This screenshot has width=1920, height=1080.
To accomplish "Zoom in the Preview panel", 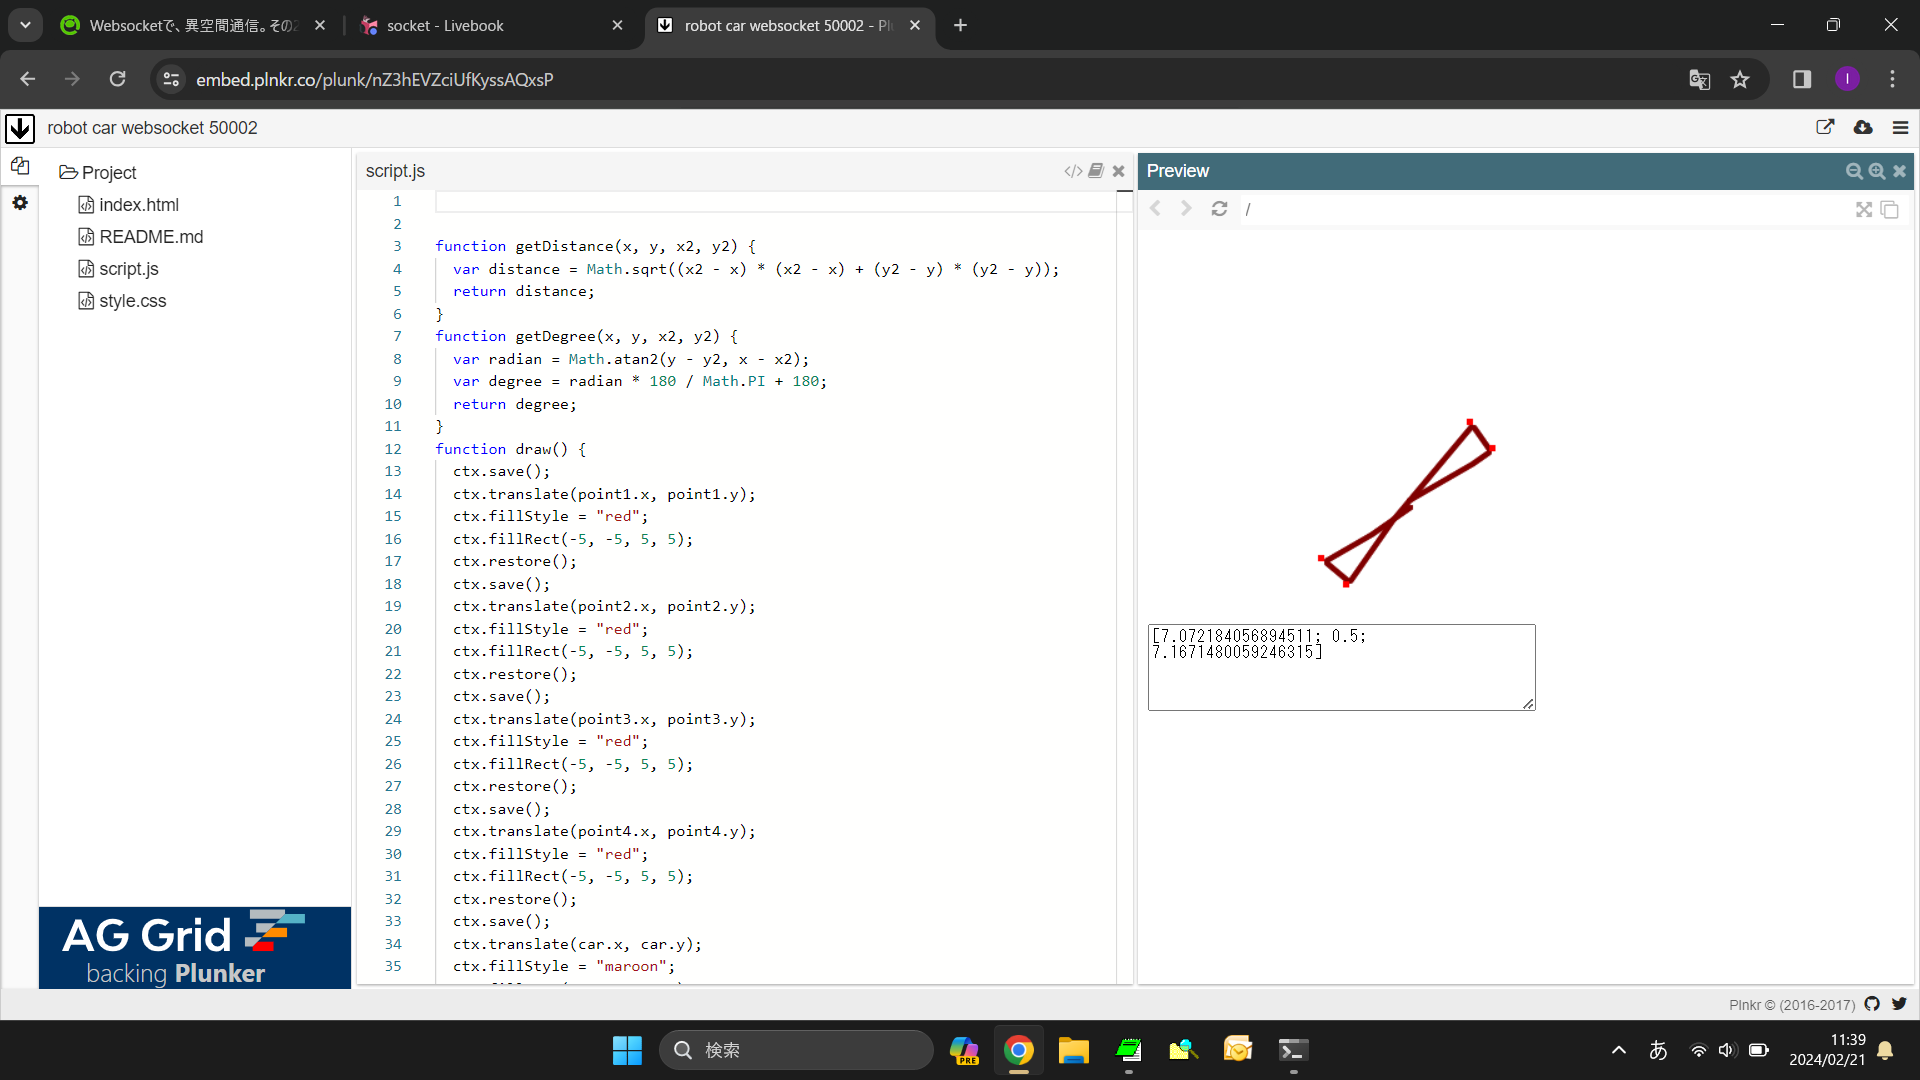I will [1877, 171].
